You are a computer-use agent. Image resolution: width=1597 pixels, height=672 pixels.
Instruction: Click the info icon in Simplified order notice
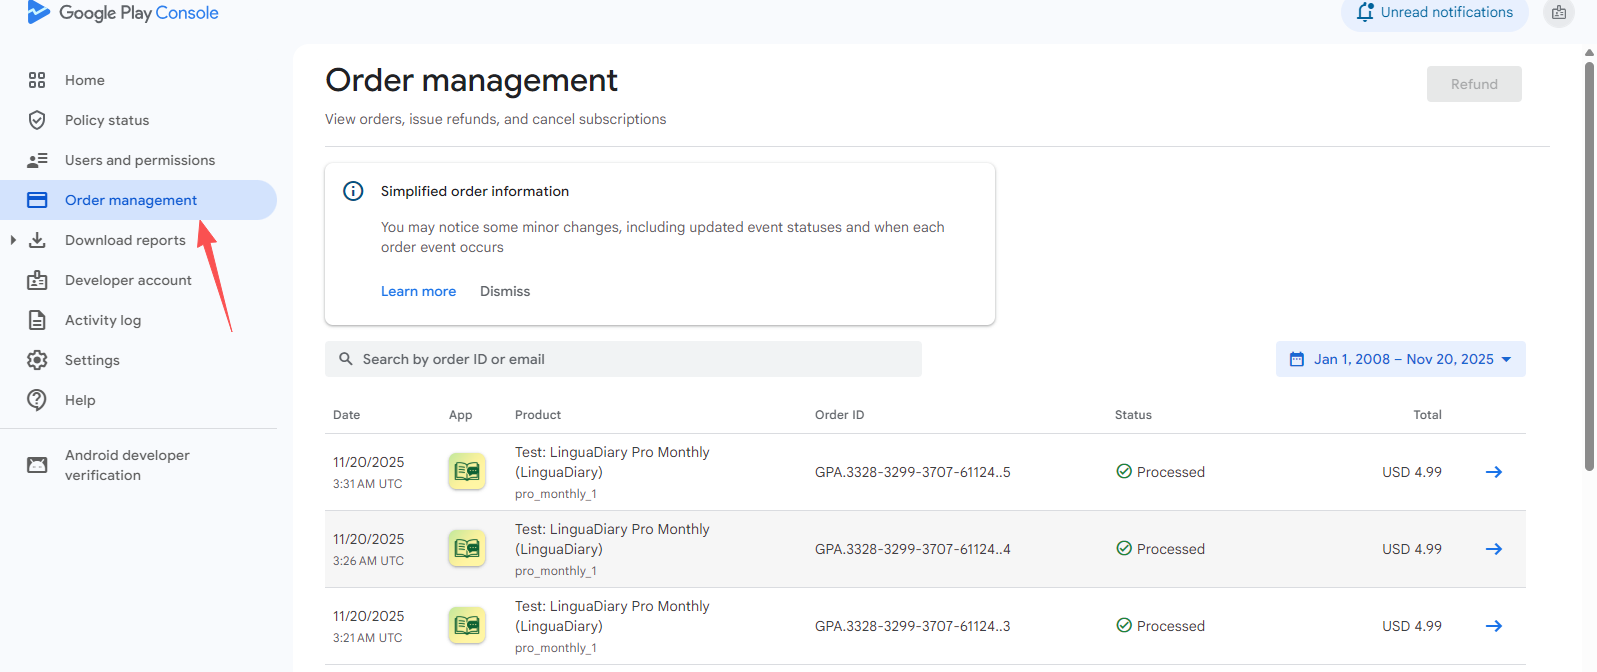pos(353,191)
